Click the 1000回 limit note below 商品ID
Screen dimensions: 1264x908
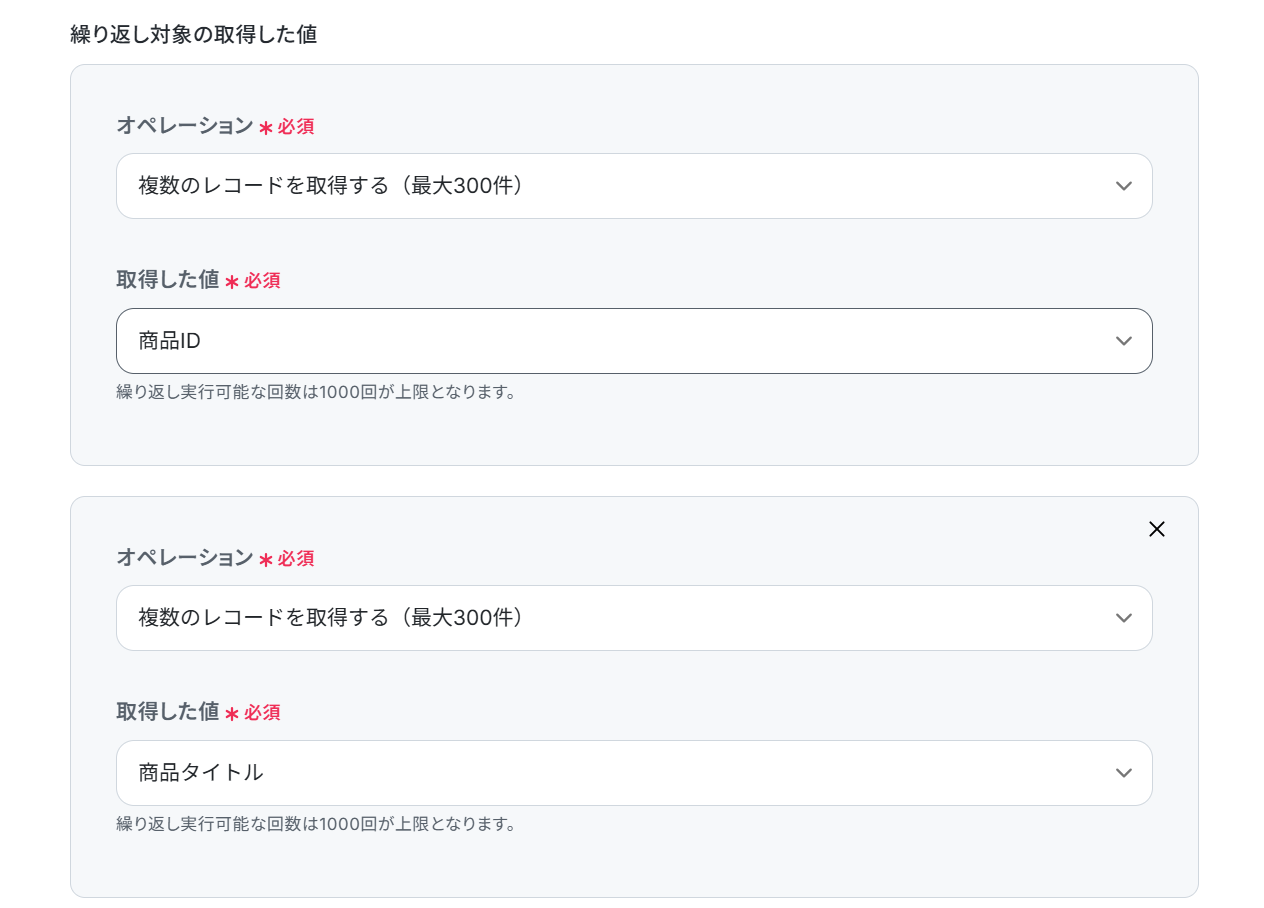pyautogui.click(x=316, y=392)
